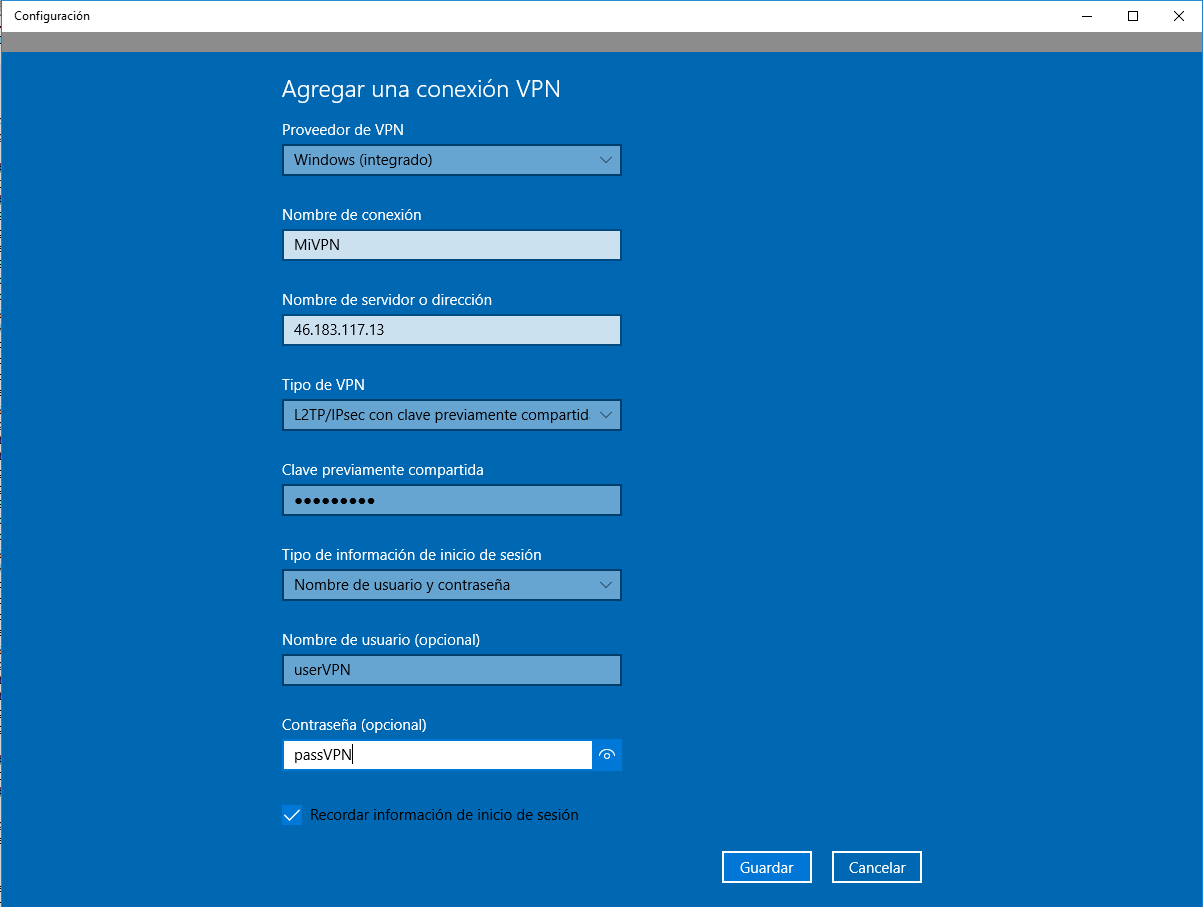This screenshot has height=907, width=1203.
Task: Click the Contraseña (opcional) label
Action: (x=354, y=725)
